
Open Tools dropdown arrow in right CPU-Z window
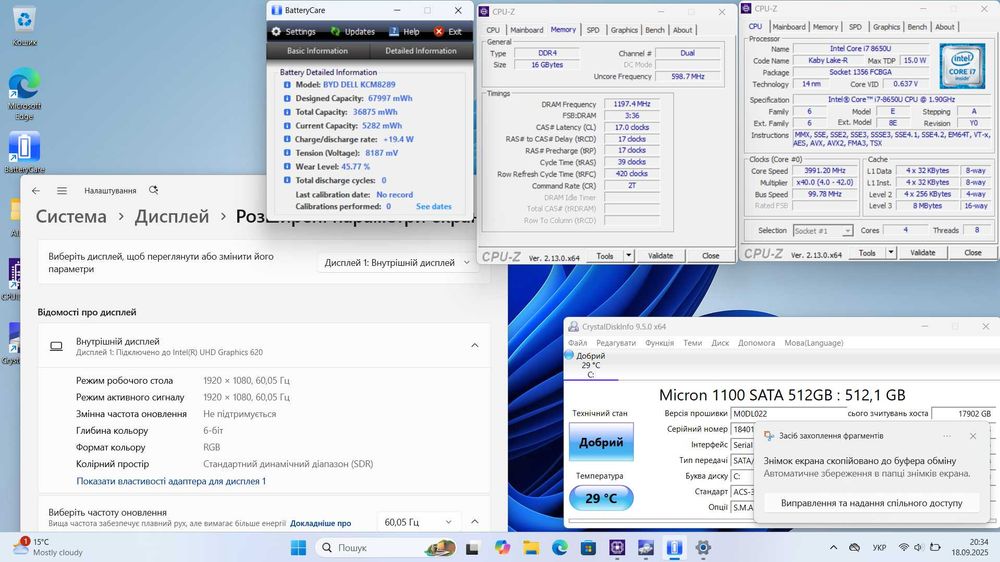coord(890,253)
